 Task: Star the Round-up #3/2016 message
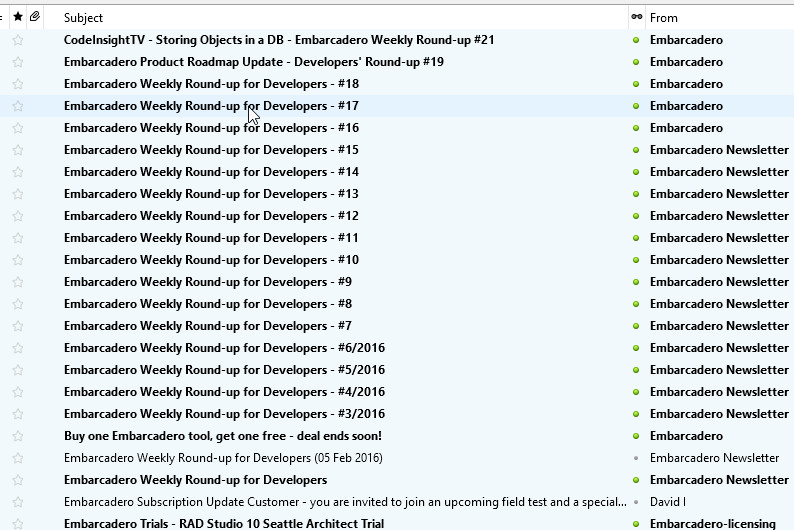pyautogui.click(x=18, y=414)
